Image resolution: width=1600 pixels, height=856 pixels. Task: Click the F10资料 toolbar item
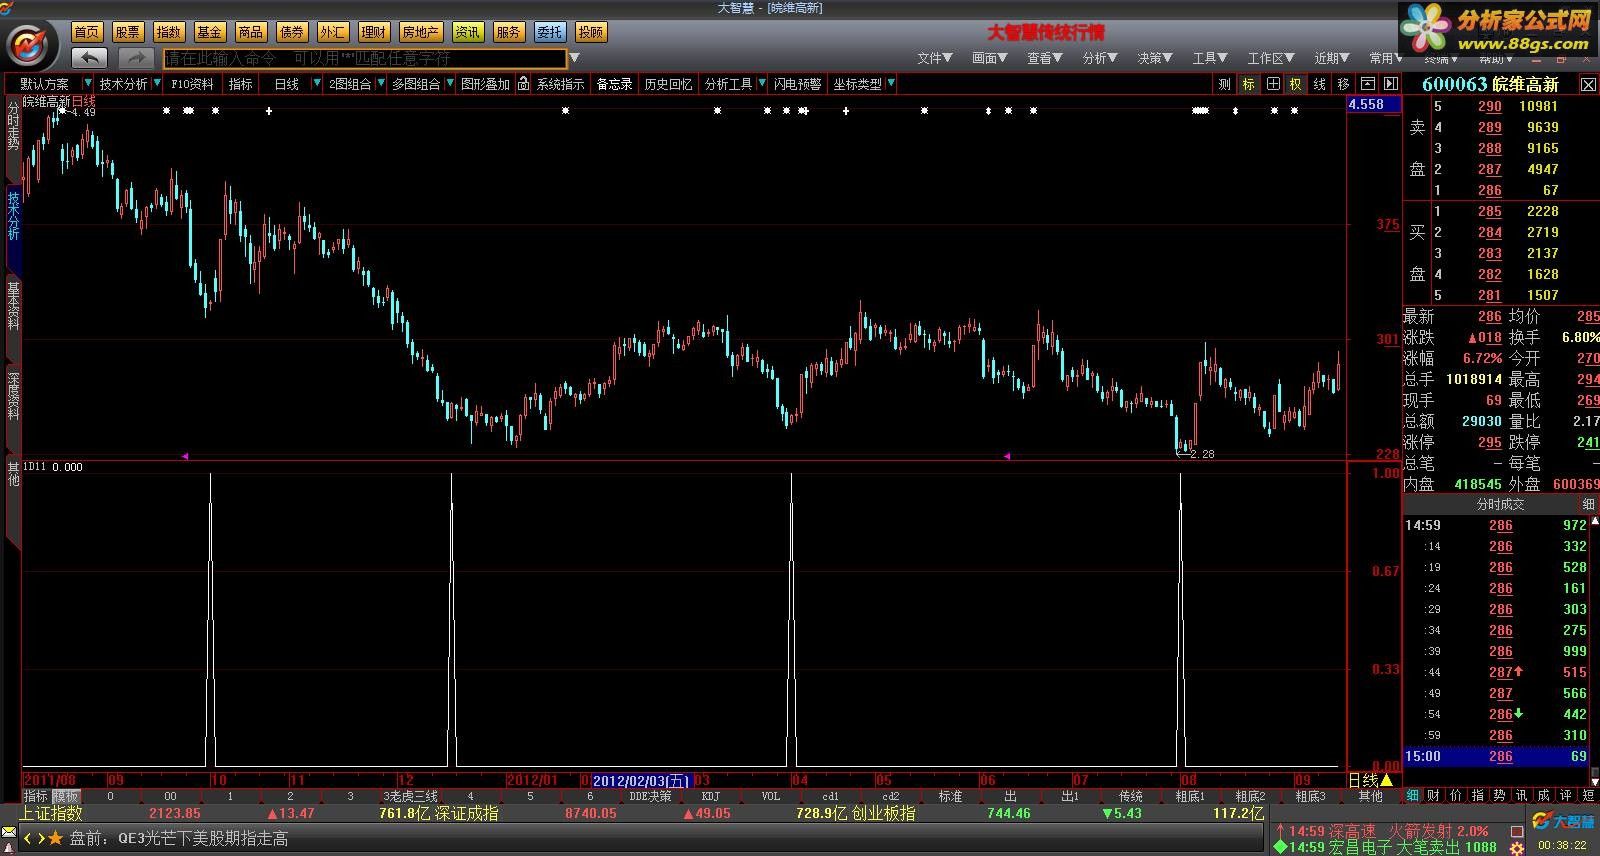(192, 84)
